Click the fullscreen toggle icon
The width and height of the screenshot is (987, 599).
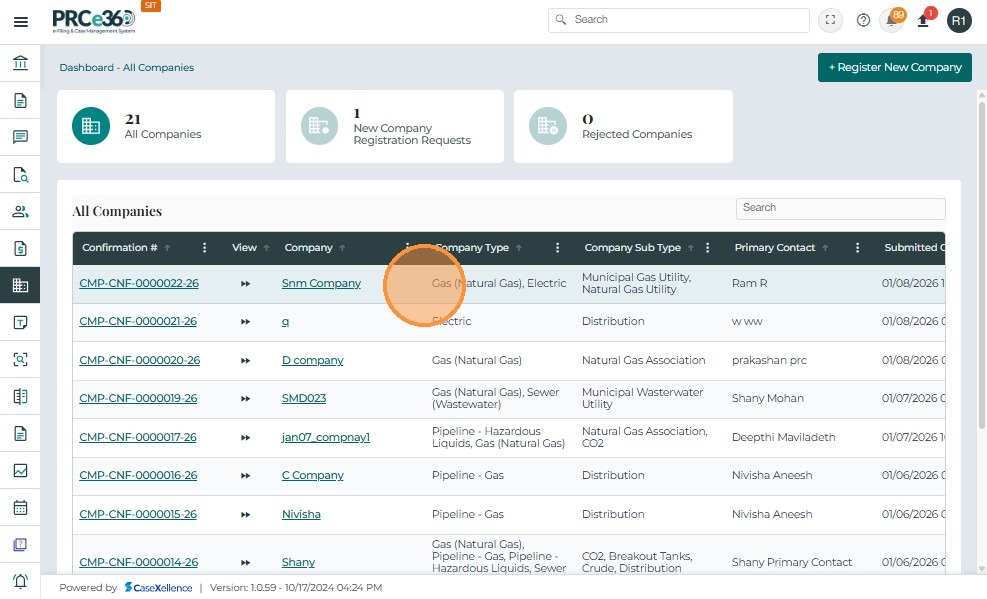pyautogui.click(x=830, y=20)
